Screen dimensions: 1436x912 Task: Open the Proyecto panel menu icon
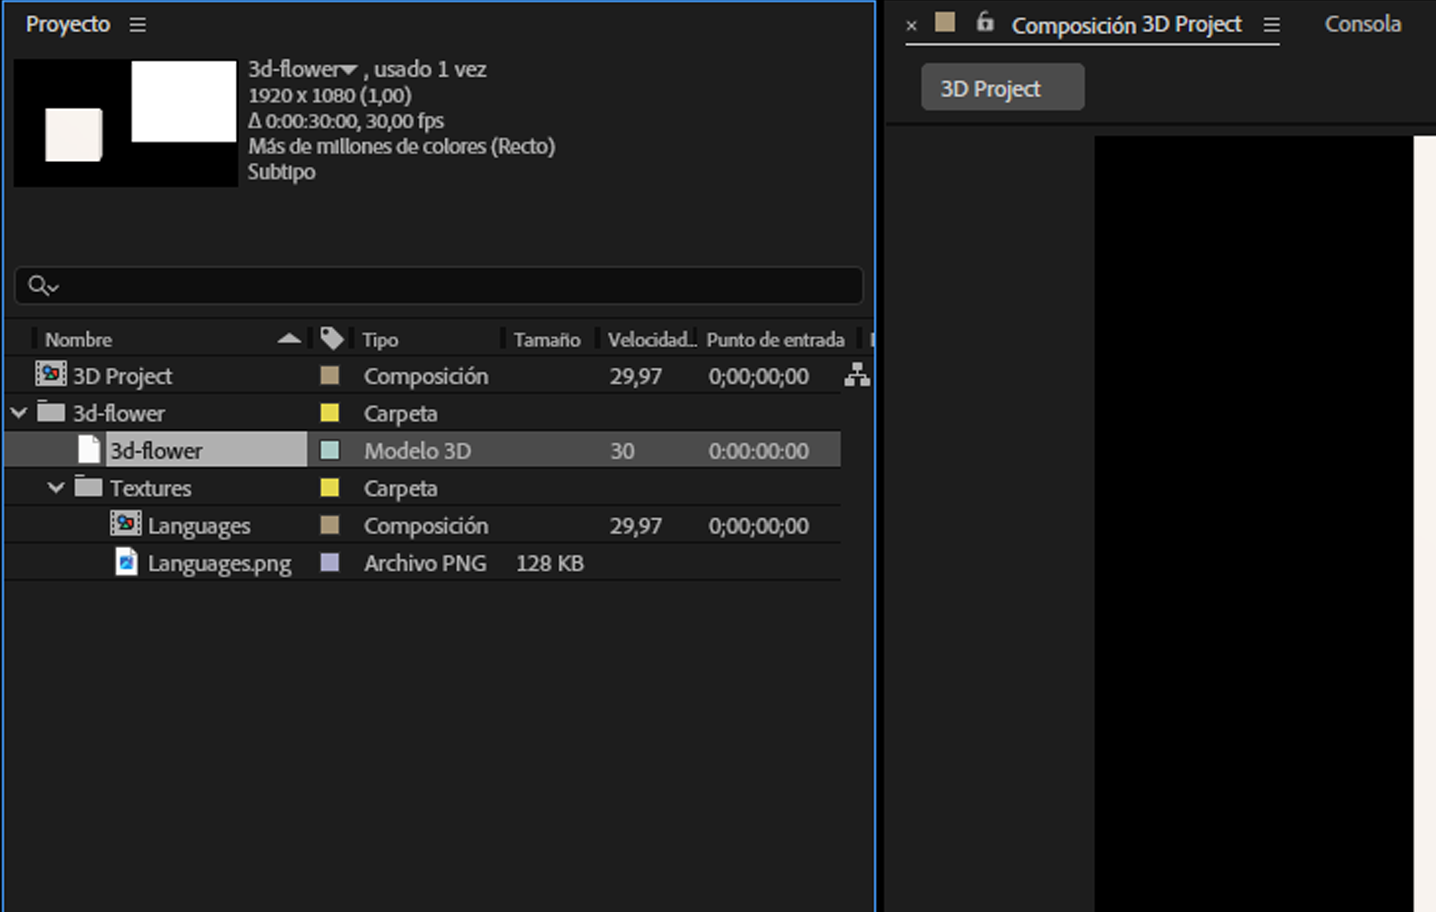click(x=138, y=24)
